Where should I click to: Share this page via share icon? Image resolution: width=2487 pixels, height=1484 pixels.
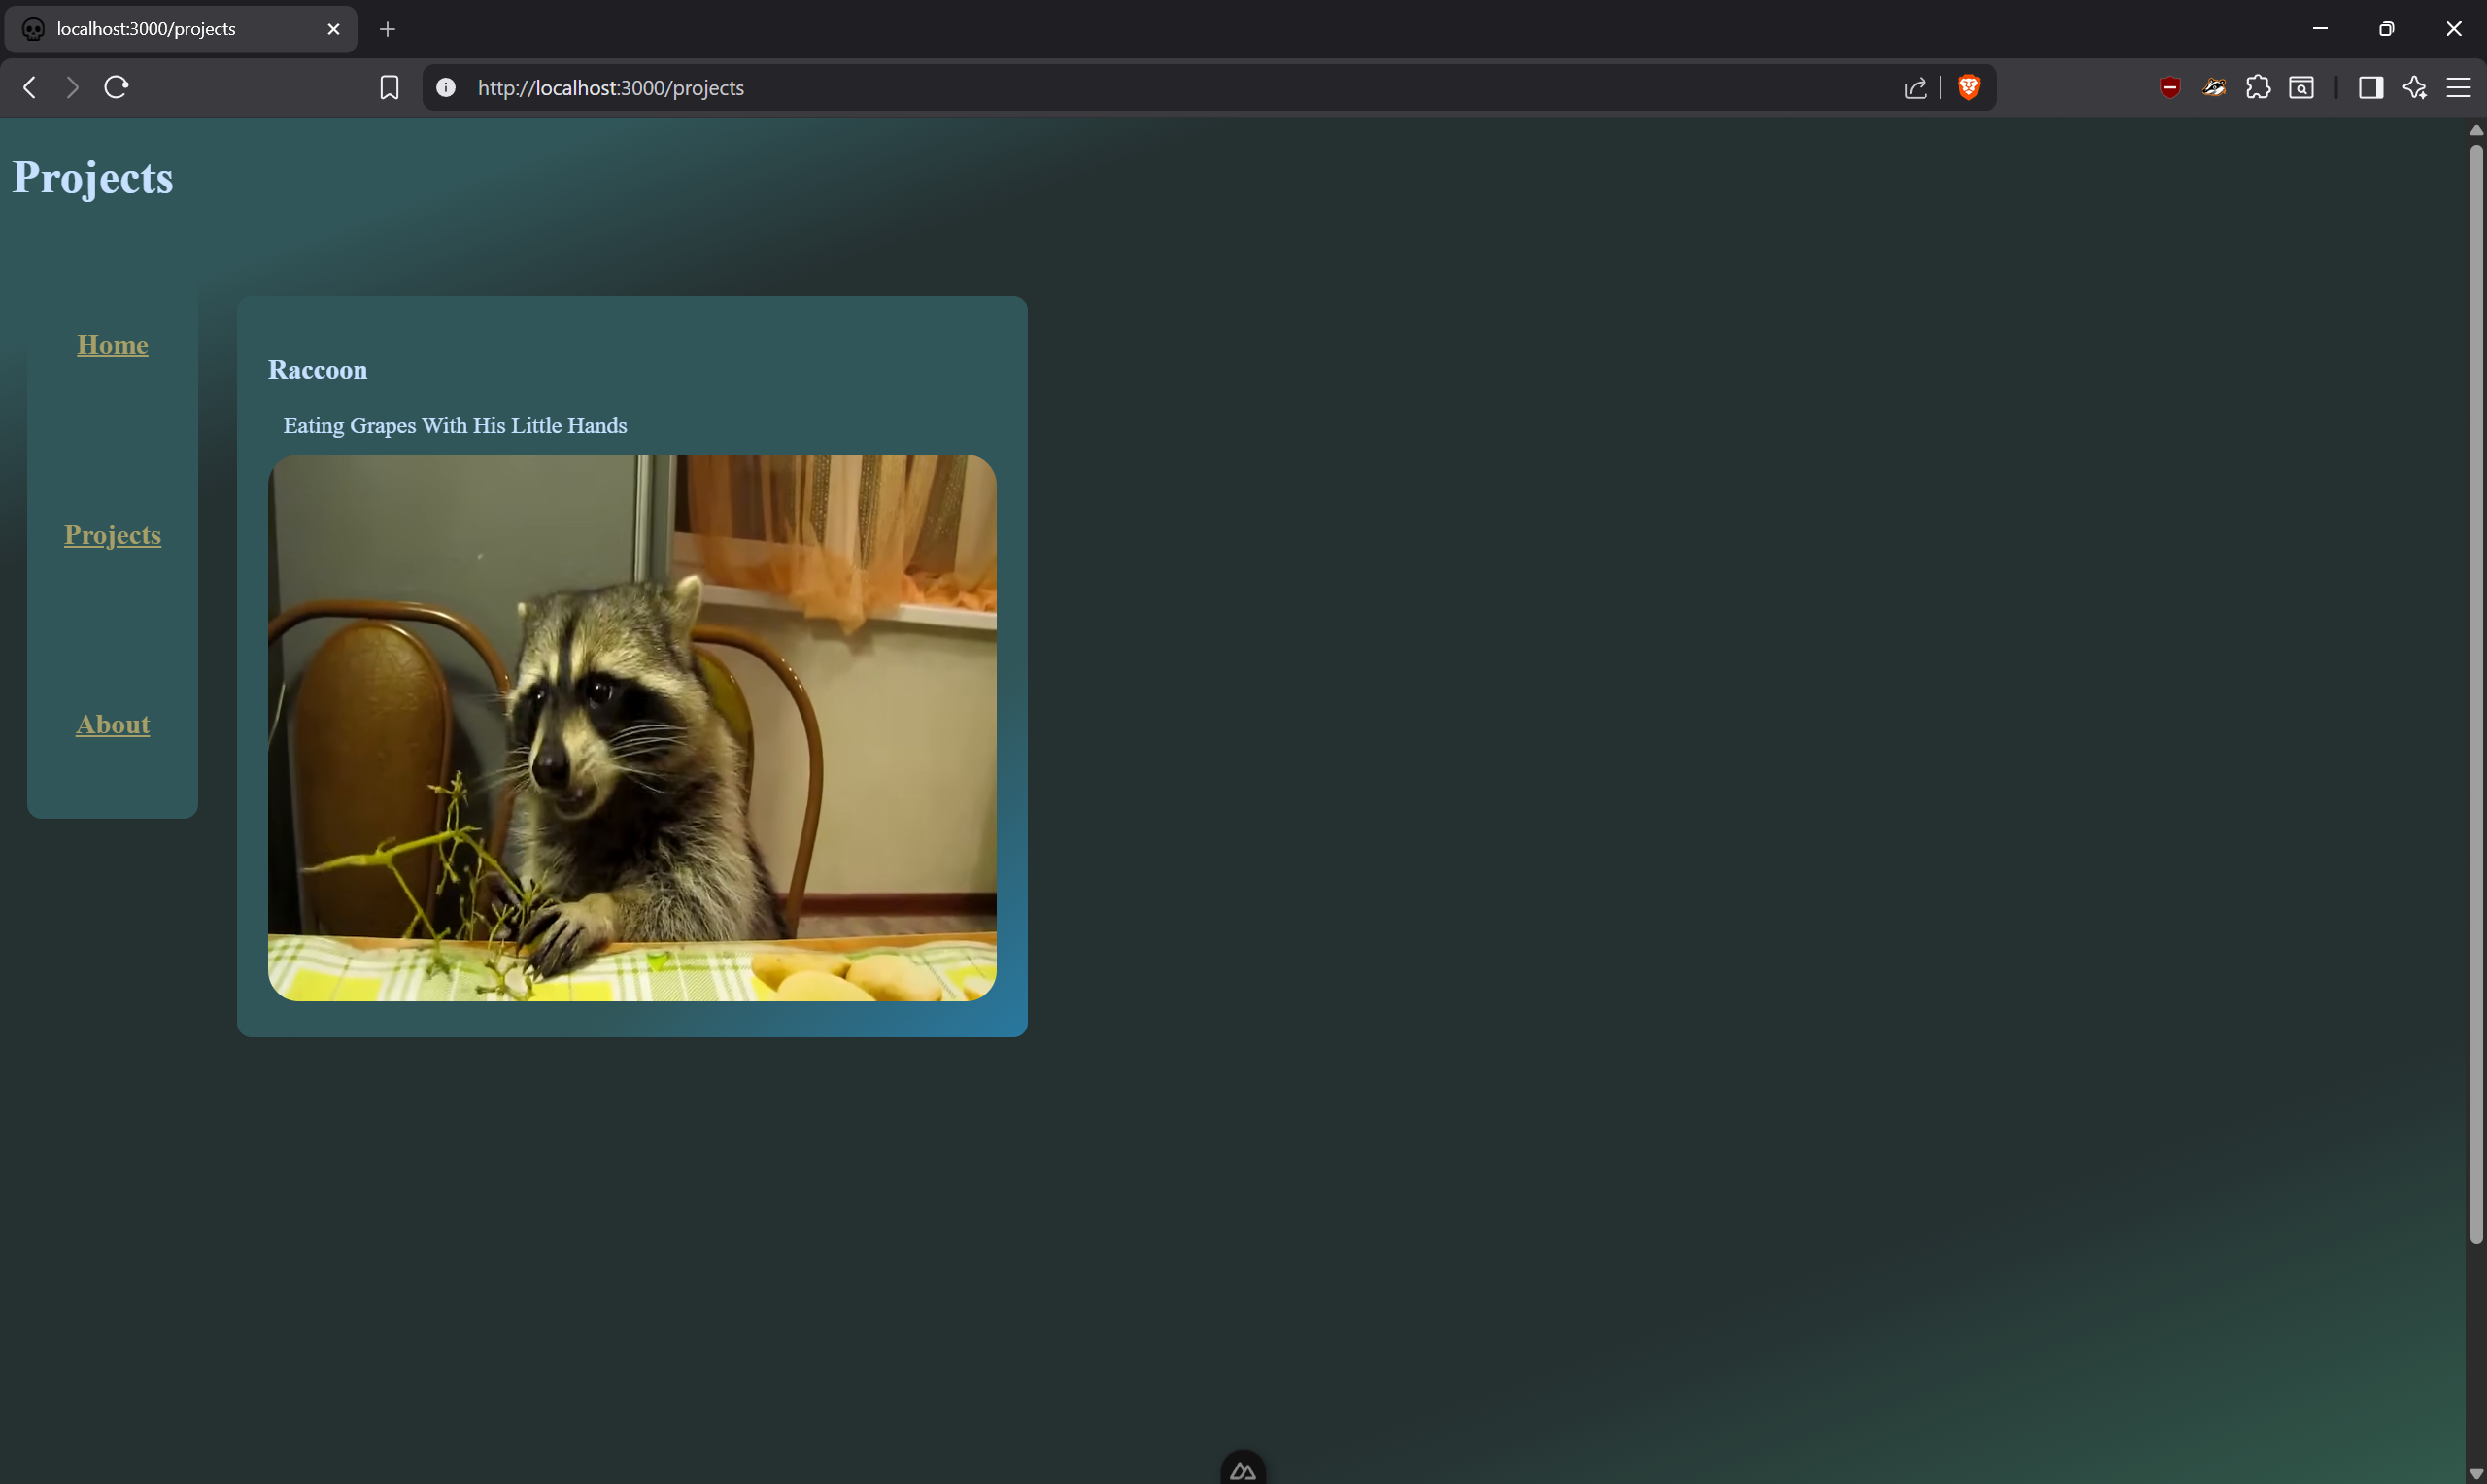pos(1915,88)
